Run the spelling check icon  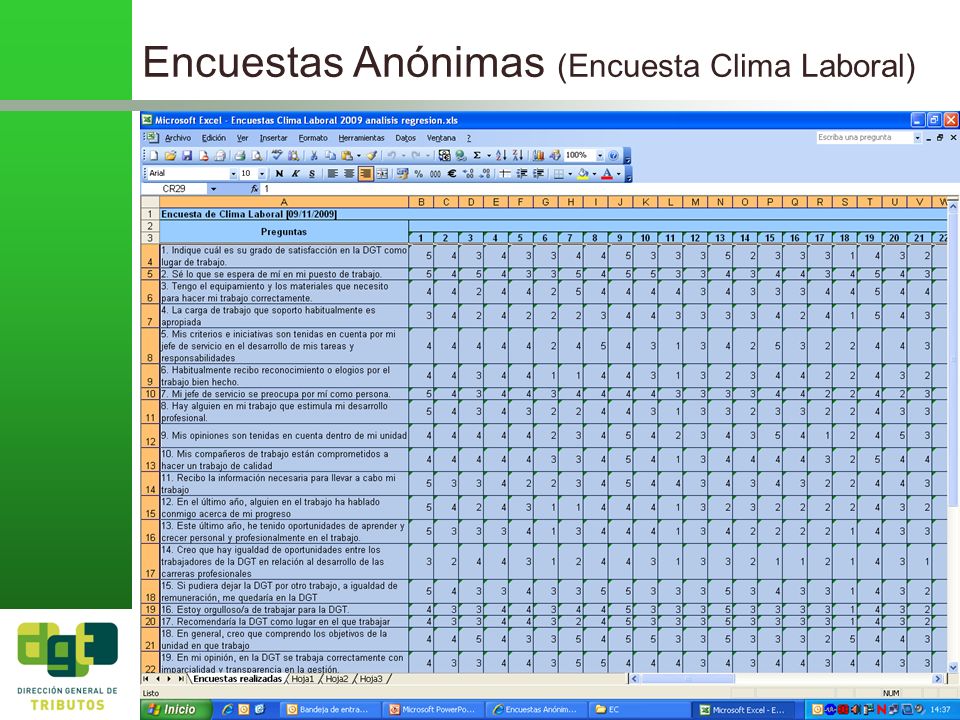[277, 156]
